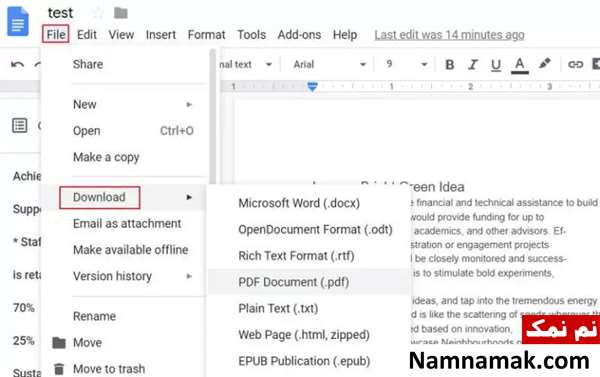Viewport: 600px width, 377px height.
Task: Download as OpenDocument Format (.odt)
Action: [x=309, y=230]
